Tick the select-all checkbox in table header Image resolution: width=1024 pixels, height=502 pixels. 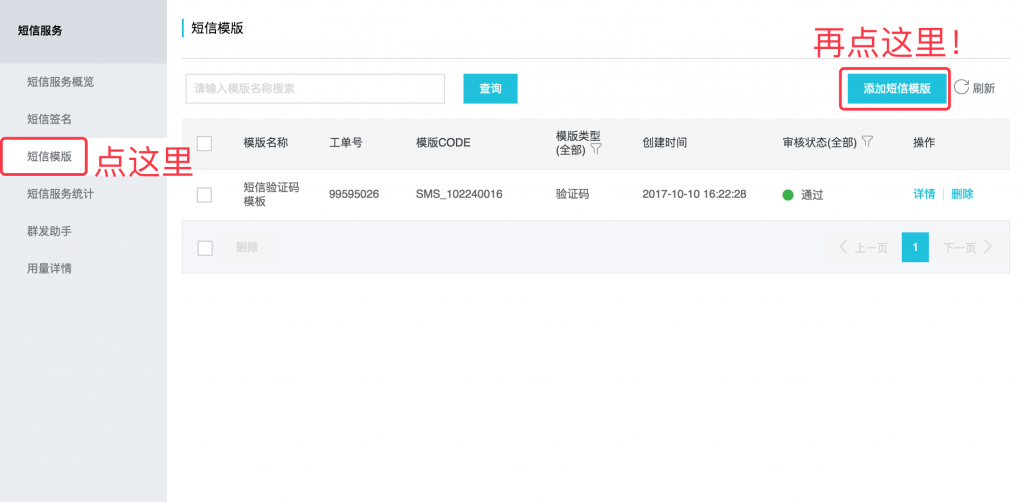click(205, 143)
